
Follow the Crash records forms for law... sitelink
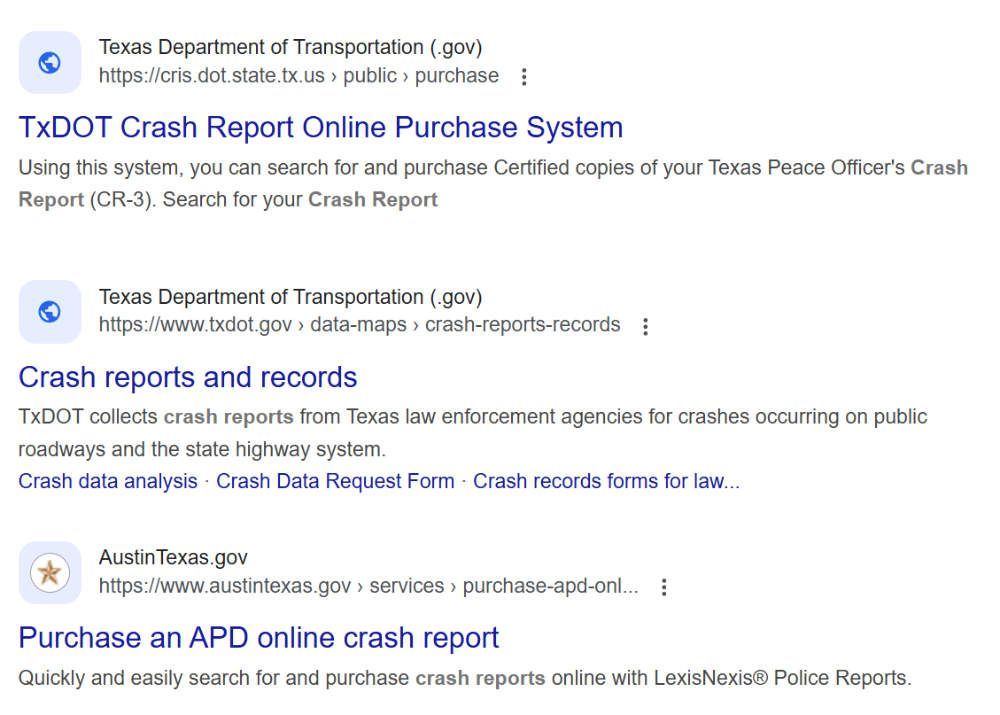click(606, 481)
